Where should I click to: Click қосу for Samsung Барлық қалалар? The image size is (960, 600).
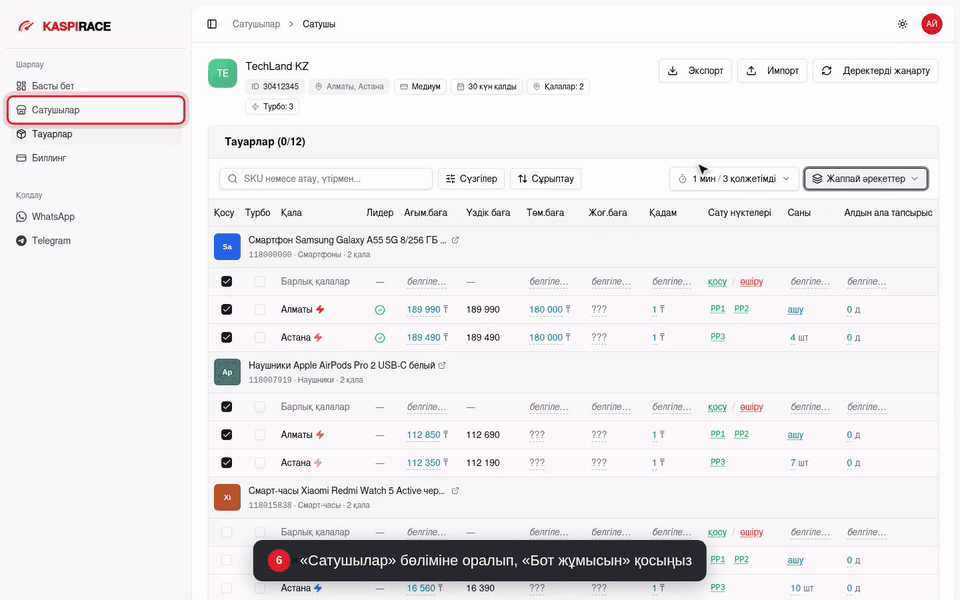[x=717, y=282]
